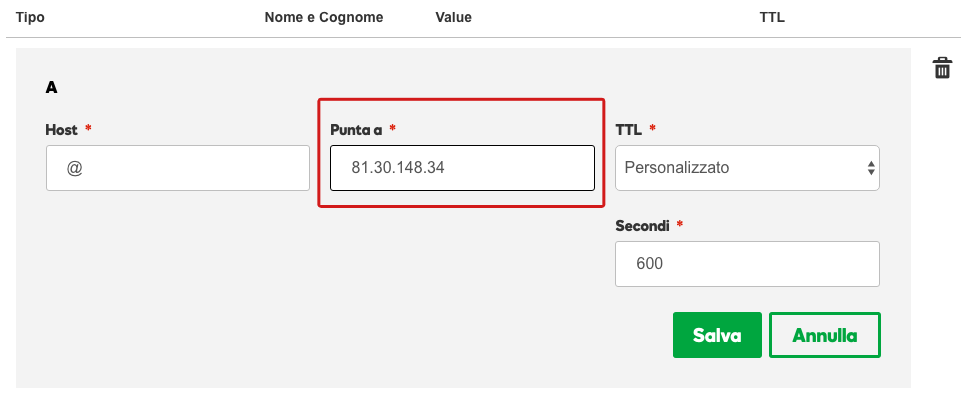Click the Punta a IP address field
Viewport: 964px width, 405px height.
(x=462, y=168)
